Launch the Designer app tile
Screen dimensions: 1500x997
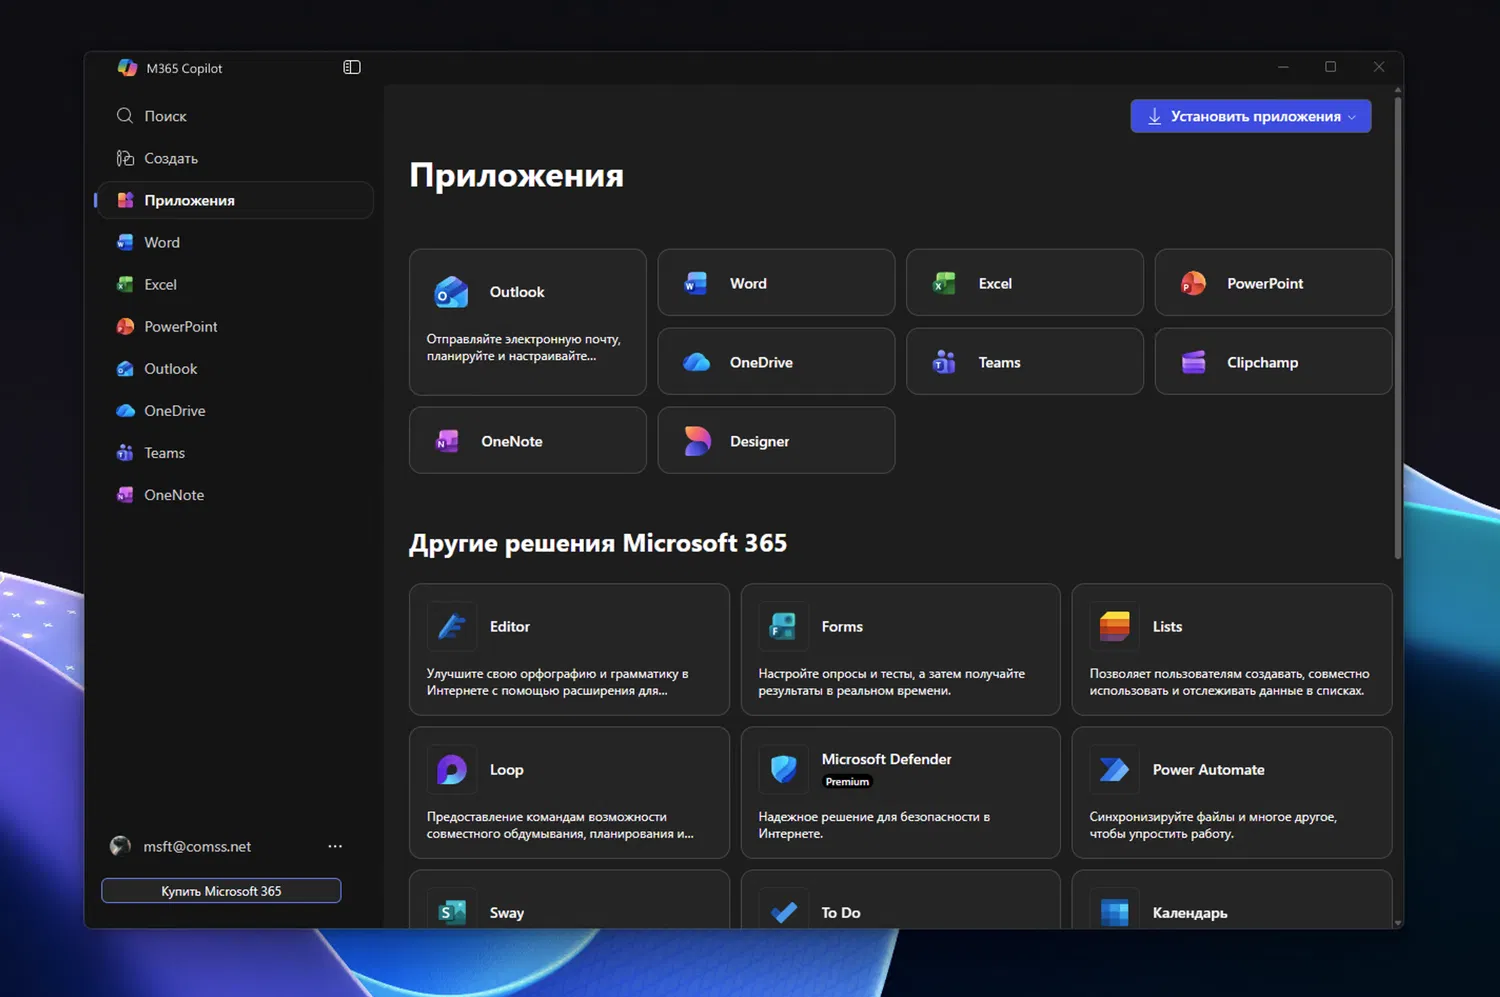click(x=776, y=440)
